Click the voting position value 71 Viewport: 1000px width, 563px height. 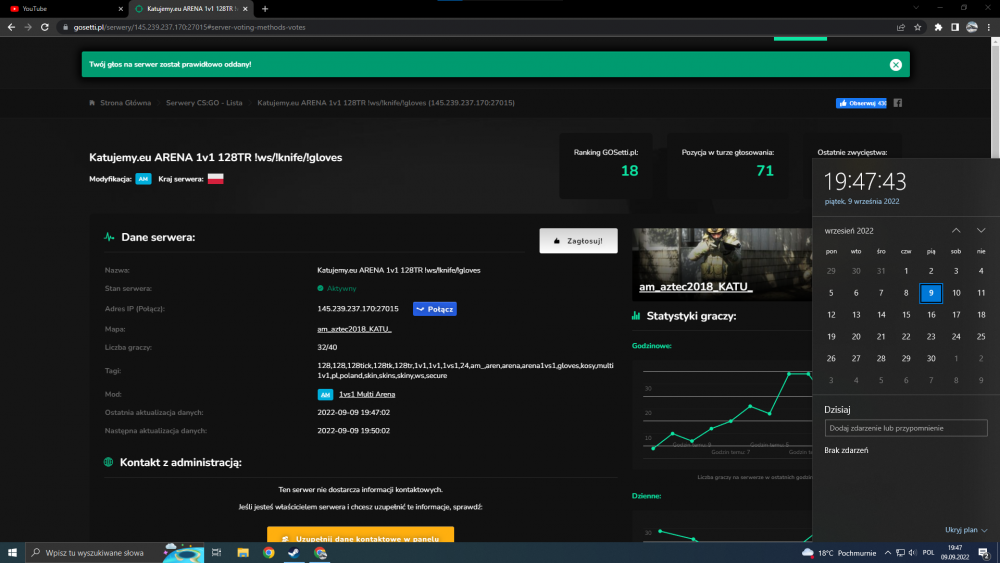(765, 171)
